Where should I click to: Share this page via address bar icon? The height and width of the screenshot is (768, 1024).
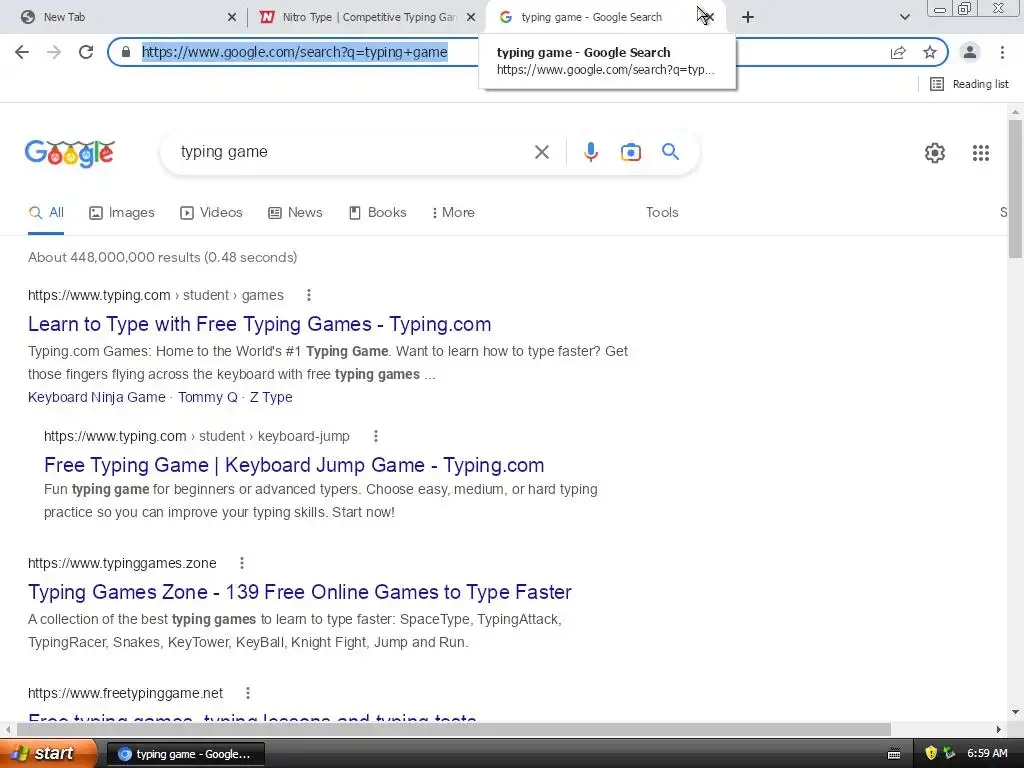coord(899,52)
